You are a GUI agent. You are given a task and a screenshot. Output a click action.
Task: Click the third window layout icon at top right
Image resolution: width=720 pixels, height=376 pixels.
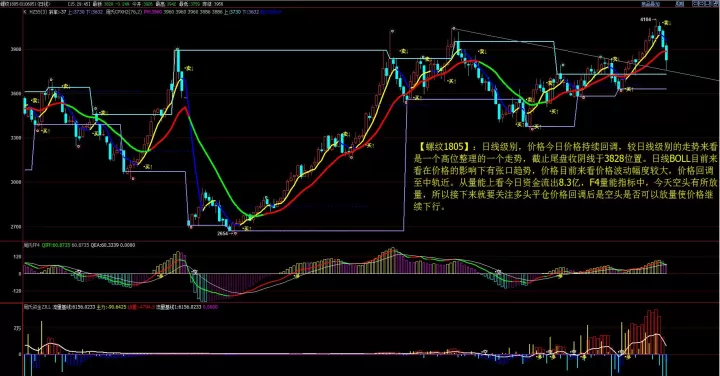coord(708,4)
